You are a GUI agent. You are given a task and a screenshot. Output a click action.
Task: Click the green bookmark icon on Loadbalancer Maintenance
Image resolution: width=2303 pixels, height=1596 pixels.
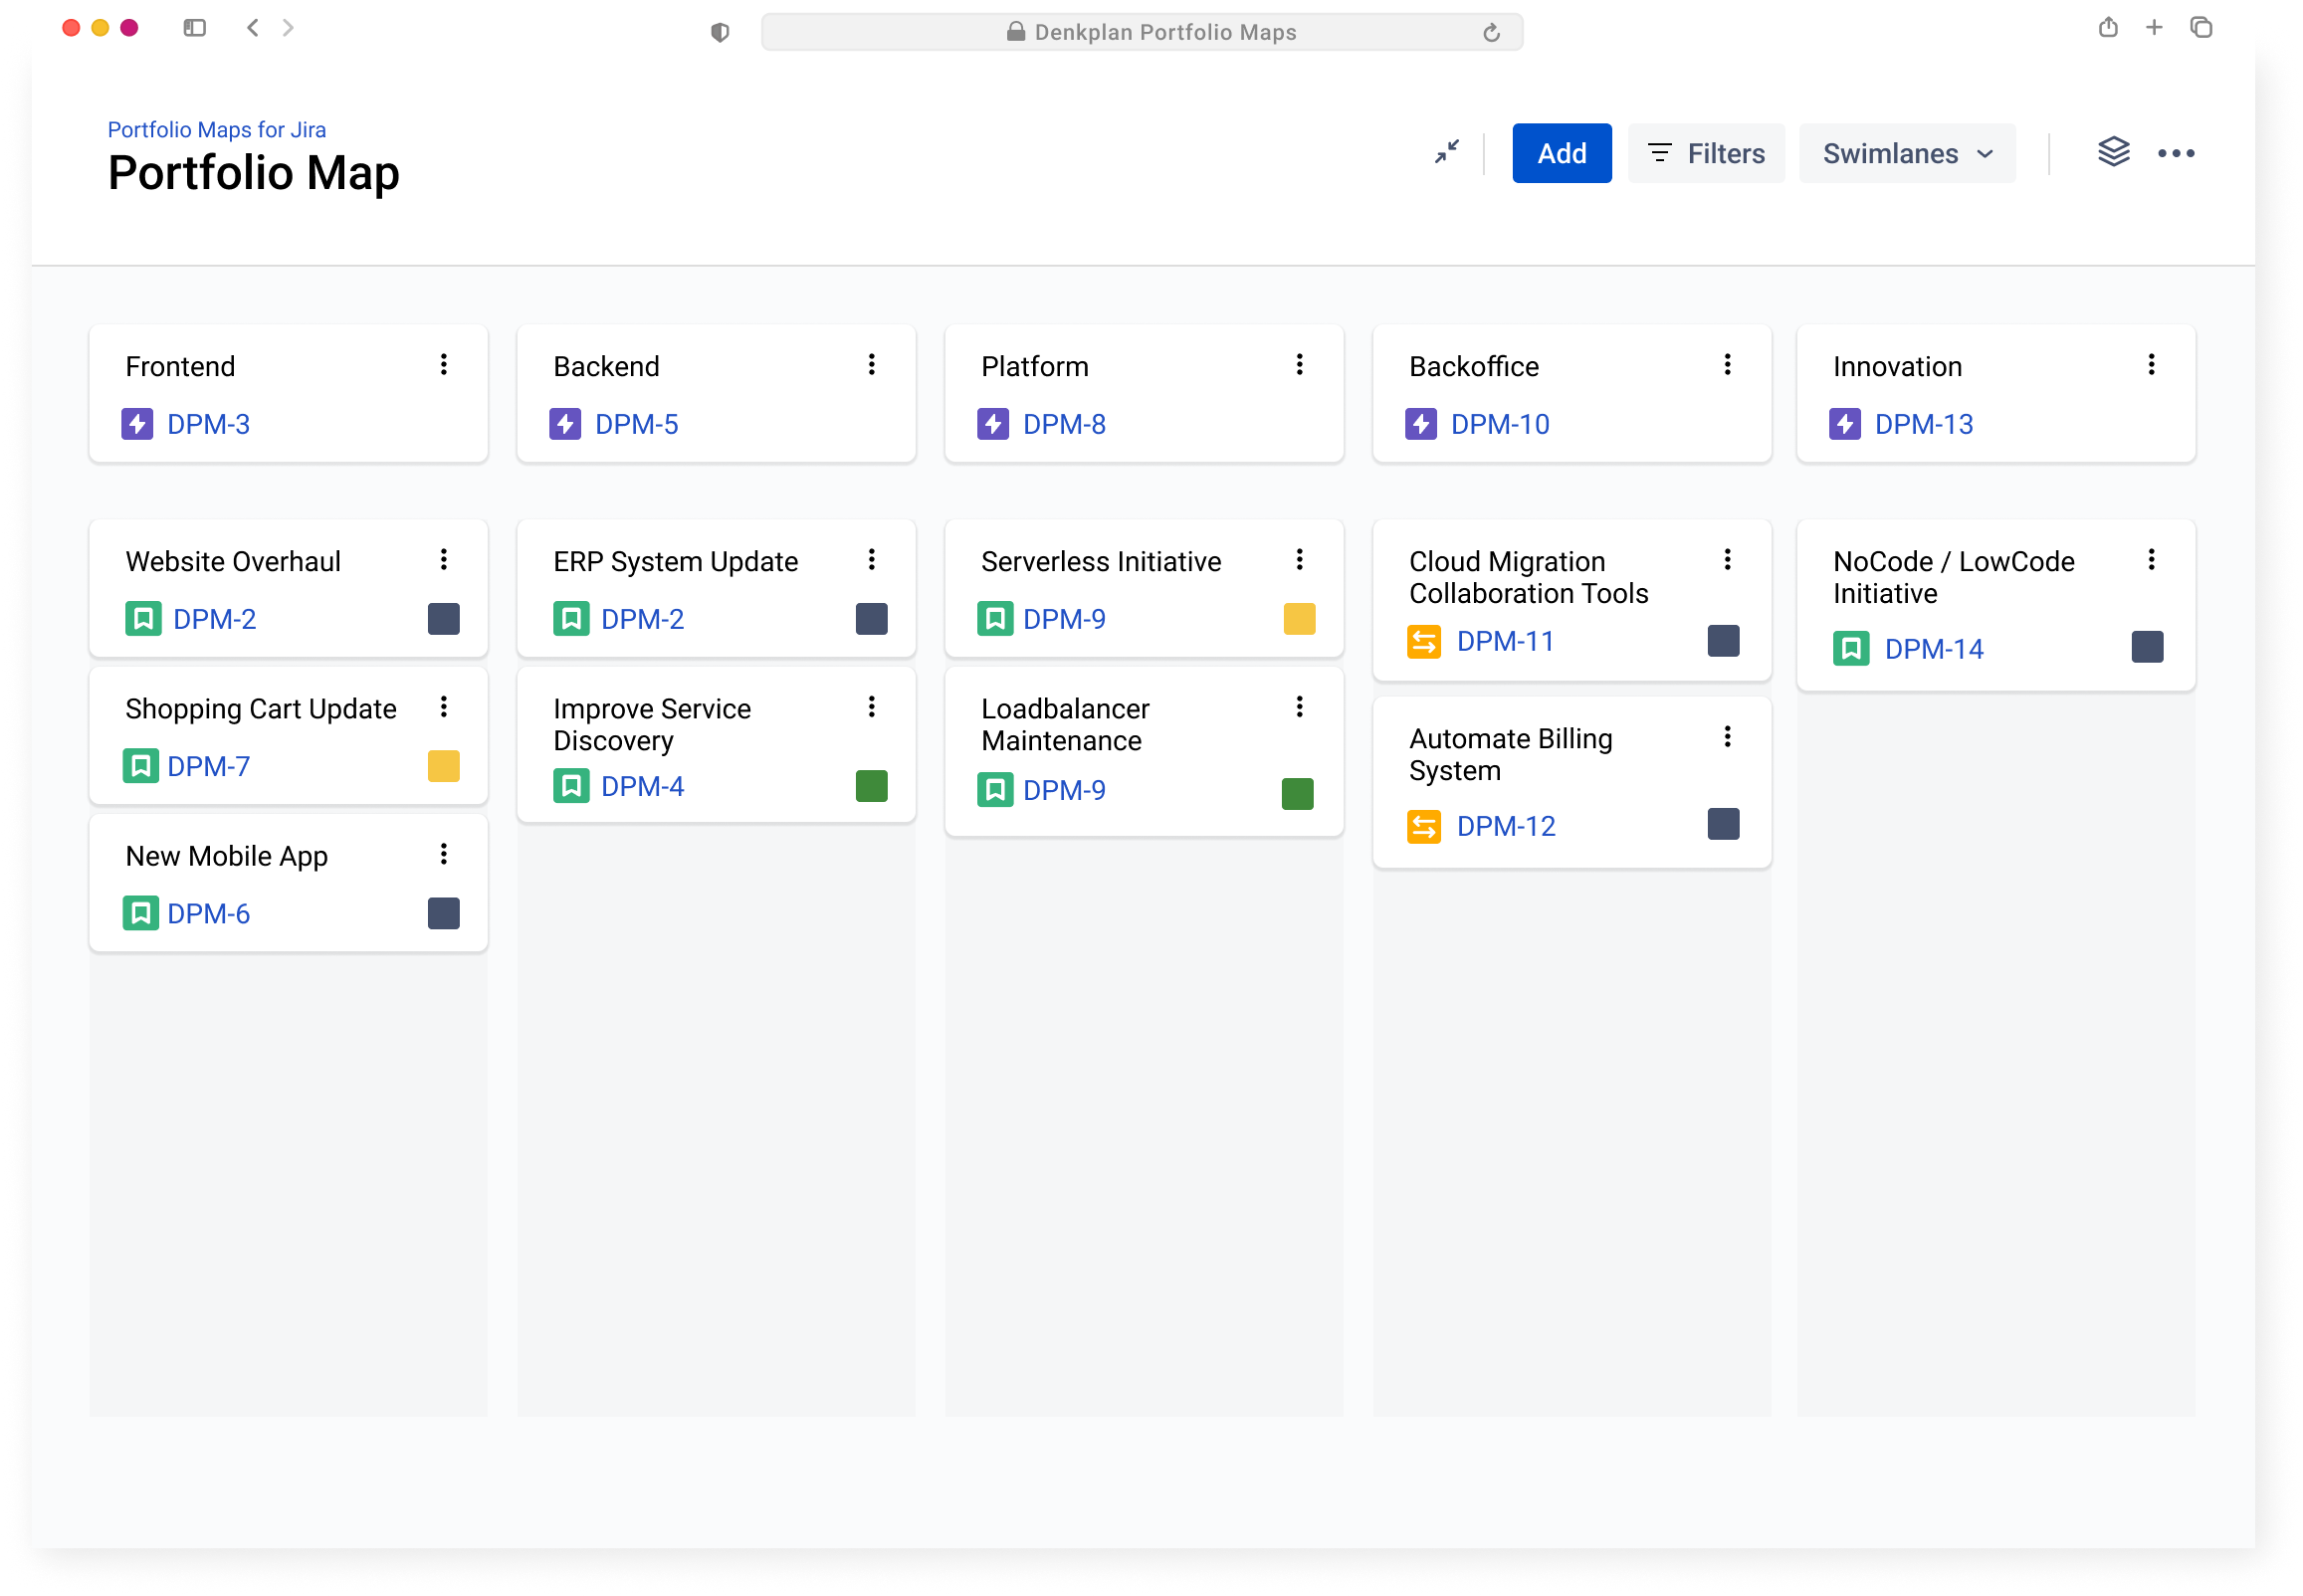click(x=996, y=790)
